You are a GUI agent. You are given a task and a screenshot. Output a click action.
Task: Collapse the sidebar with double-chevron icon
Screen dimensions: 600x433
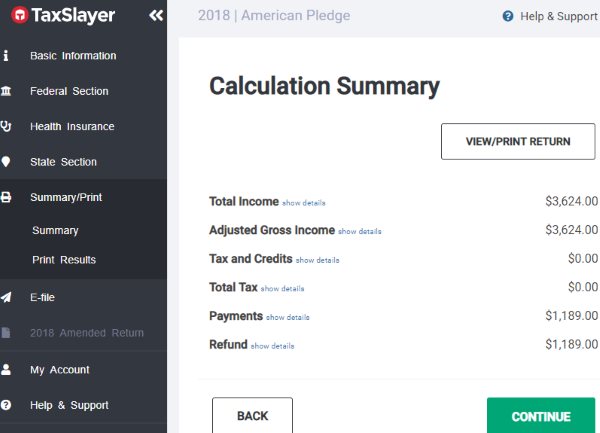coord(155,15)
